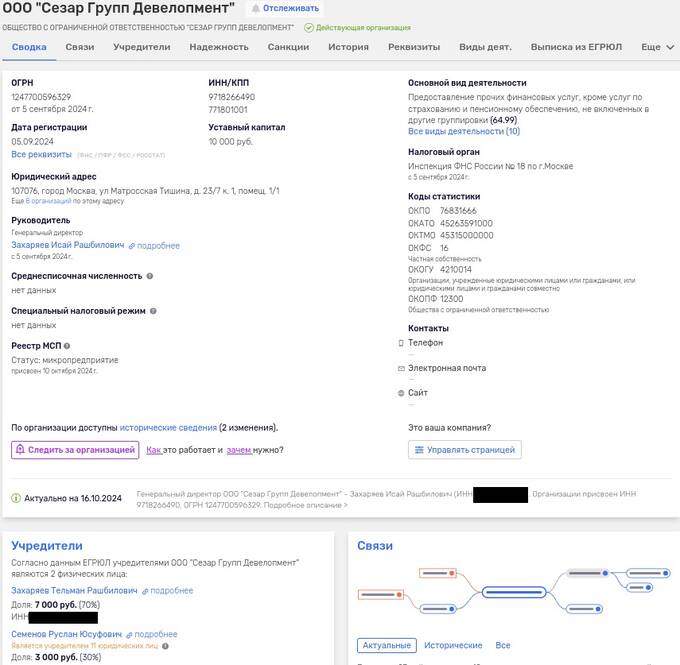Click help icon beside Специальный налоговый режим

pyautogui.click(x=153, y=311)
